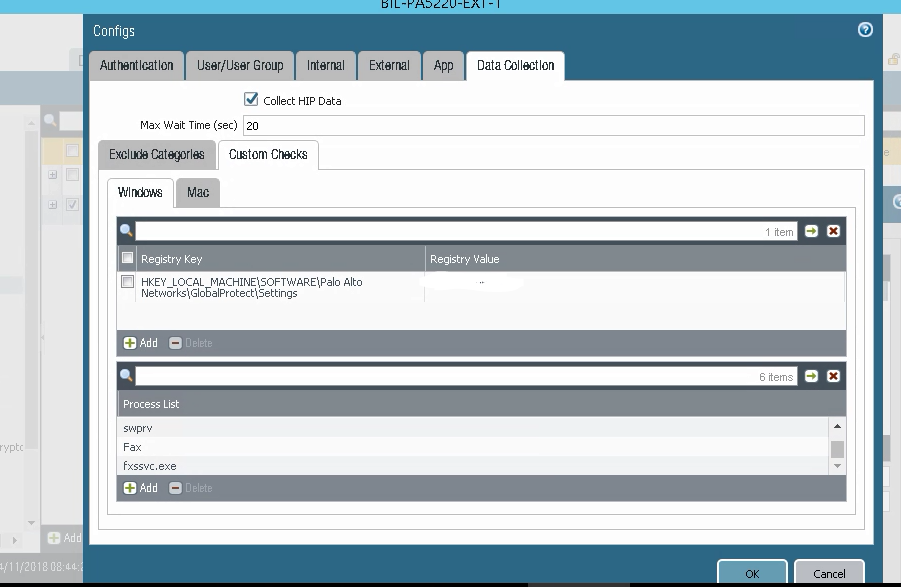Image resolution: width=901 pixels, height=587 pixels.
Task: Switch to the Authentication tab
Action: point(137,65)
